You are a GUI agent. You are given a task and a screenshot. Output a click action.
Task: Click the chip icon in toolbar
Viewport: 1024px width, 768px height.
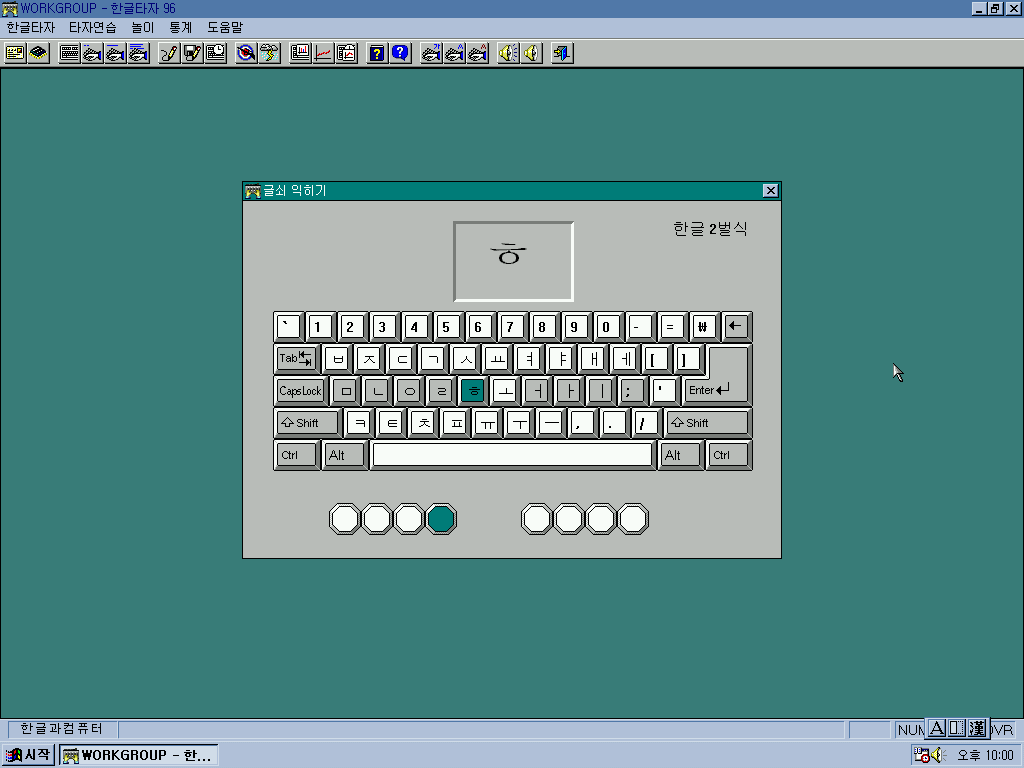click(39, 53)
